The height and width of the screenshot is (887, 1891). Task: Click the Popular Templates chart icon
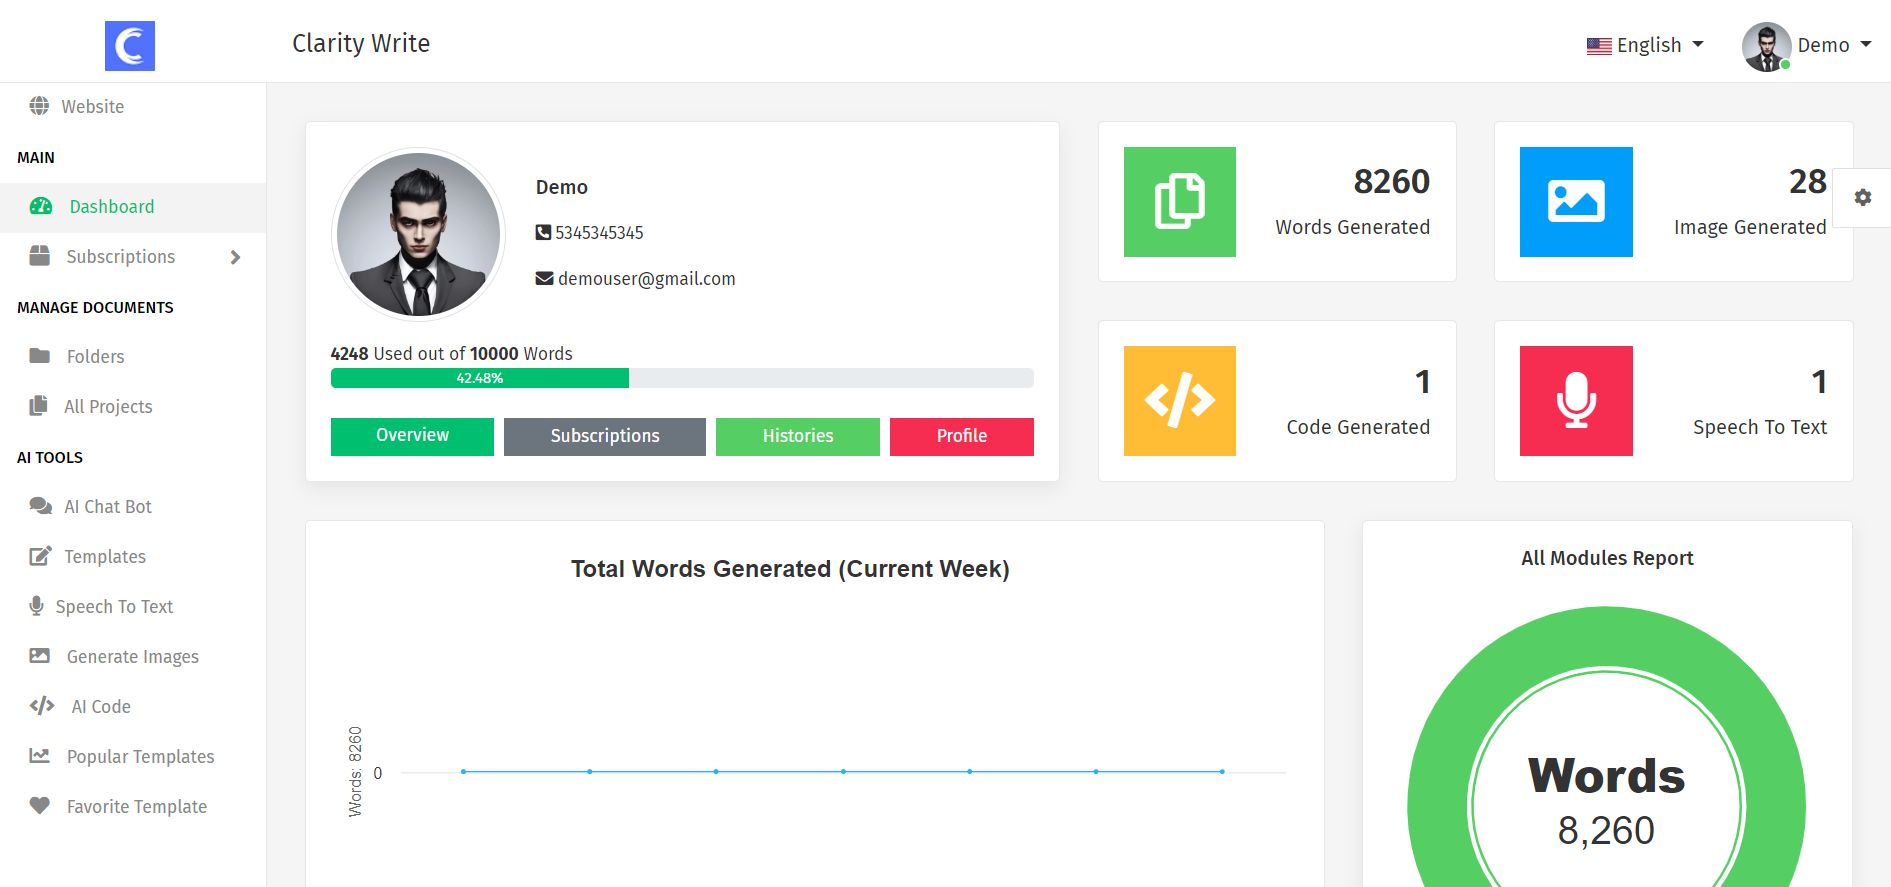(x=40, y=756)
